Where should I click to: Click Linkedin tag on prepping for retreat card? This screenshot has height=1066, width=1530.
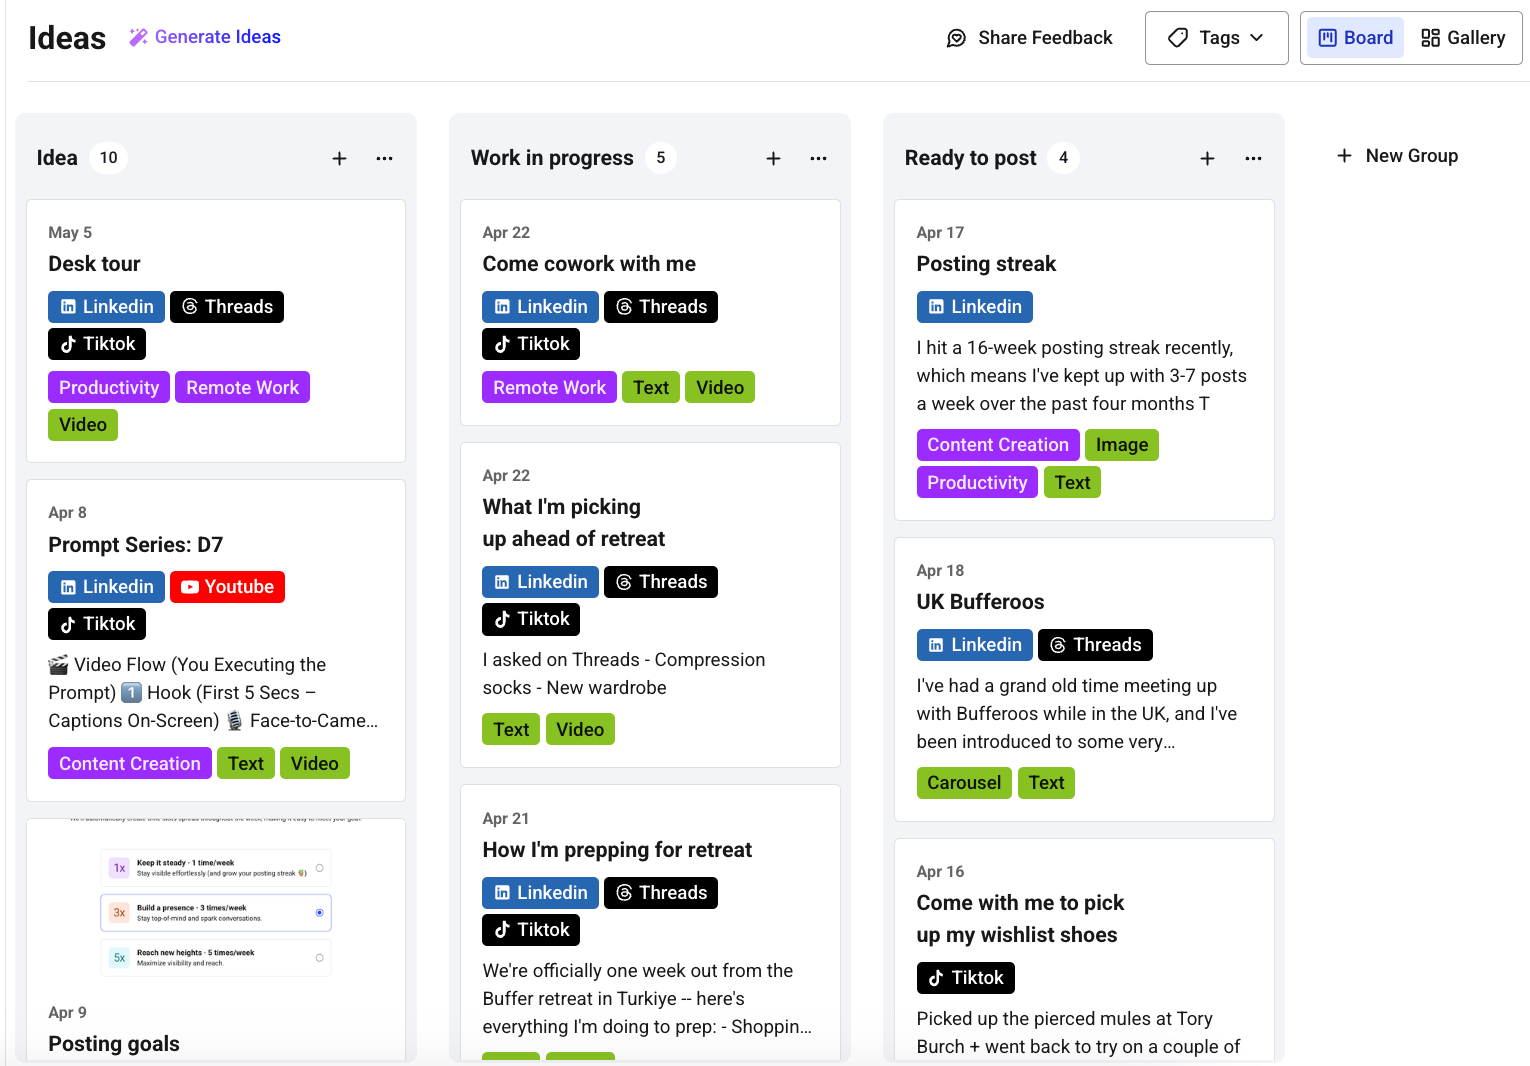click(540, 893)
